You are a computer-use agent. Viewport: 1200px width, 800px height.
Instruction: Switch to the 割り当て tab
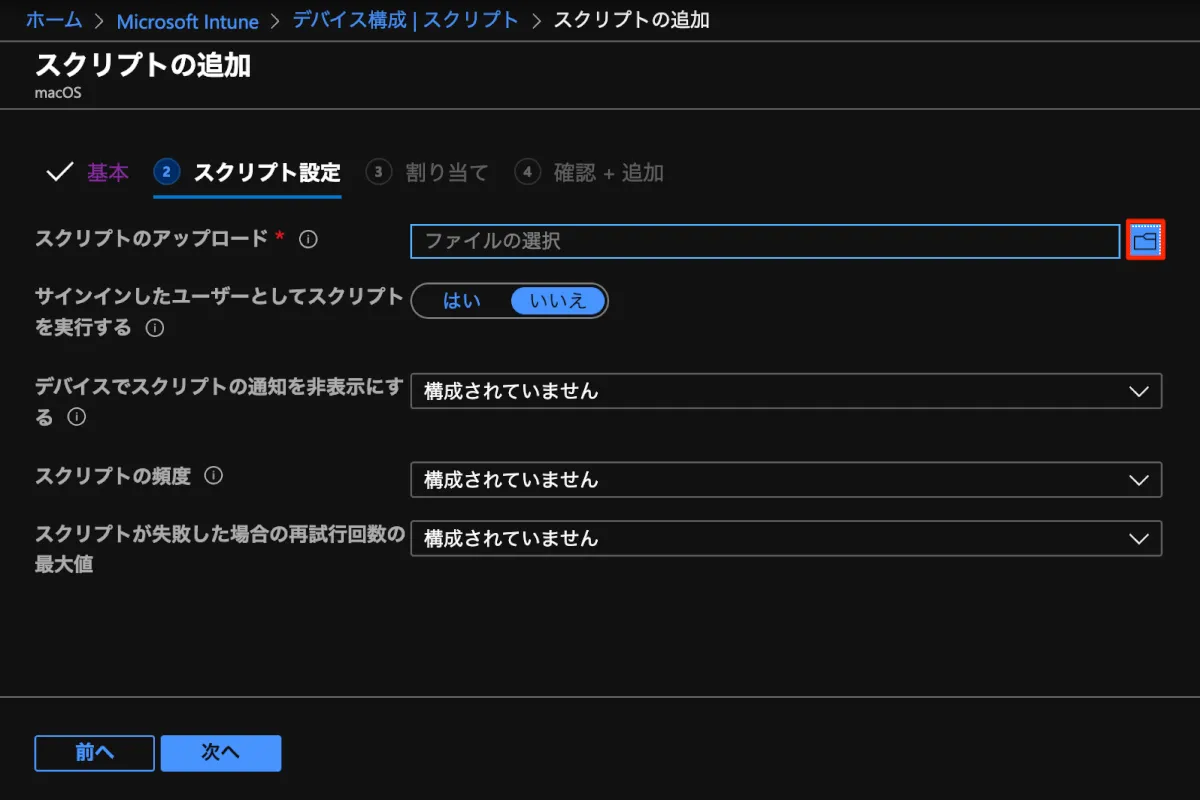(446, 173)
